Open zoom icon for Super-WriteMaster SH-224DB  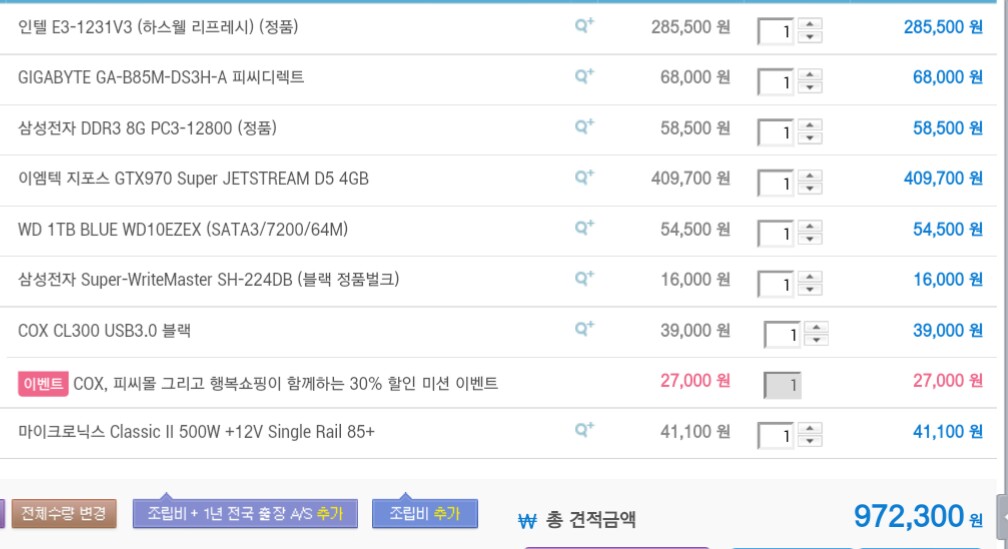pyautogui.click(x=584, y=278)
